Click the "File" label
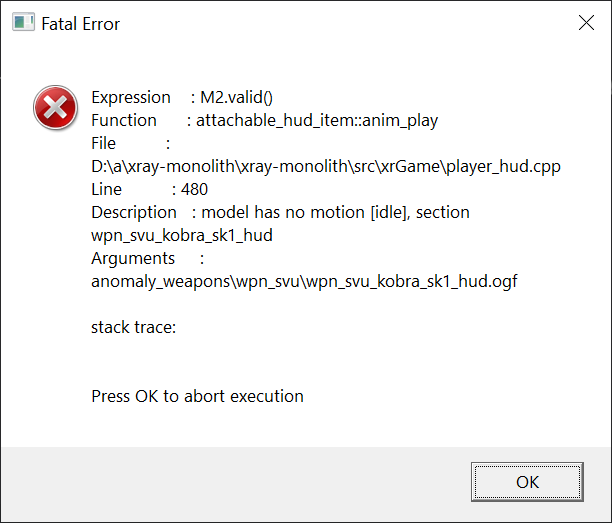Viewport: 612px width, 523px height. (x=104, y=143)
